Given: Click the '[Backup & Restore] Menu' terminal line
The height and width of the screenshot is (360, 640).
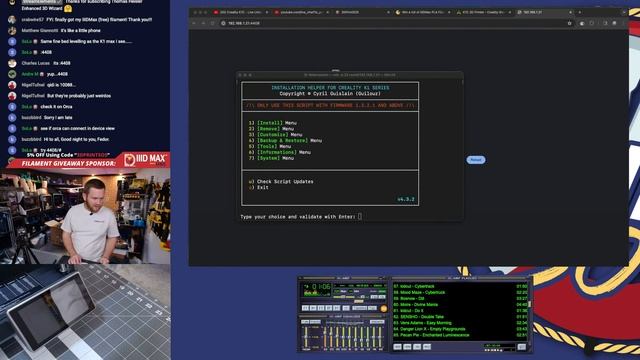Looking at the screenshot, I should tap(285, 140).
